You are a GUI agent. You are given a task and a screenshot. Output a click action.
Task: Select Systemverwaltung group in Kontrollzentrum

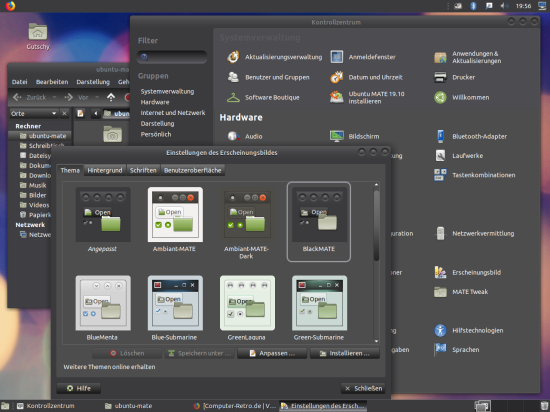167,92
